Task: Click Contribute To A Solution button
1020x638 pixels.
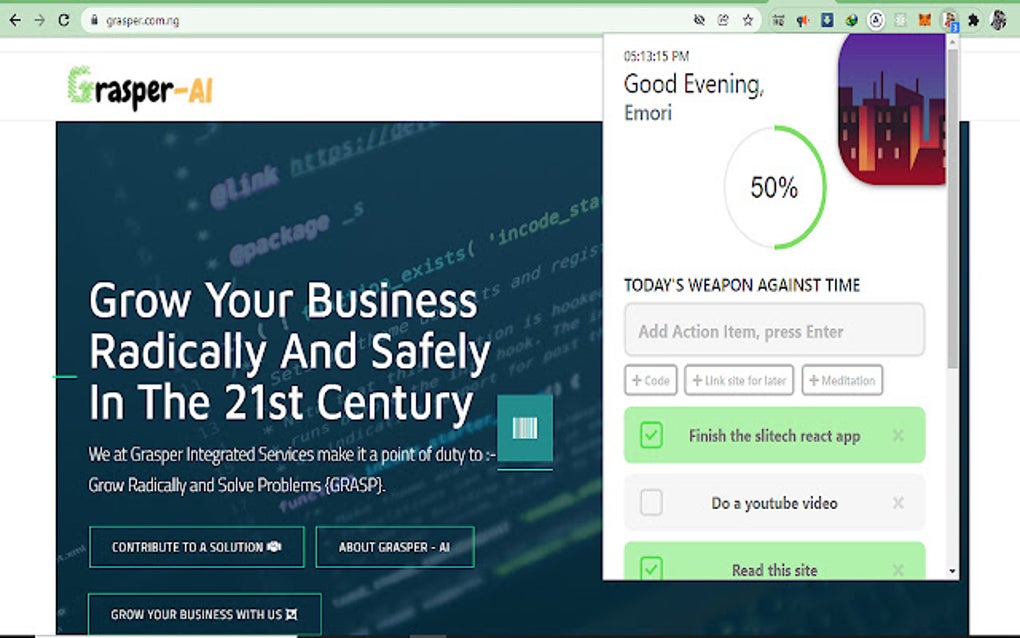Action: pos(196,547)
